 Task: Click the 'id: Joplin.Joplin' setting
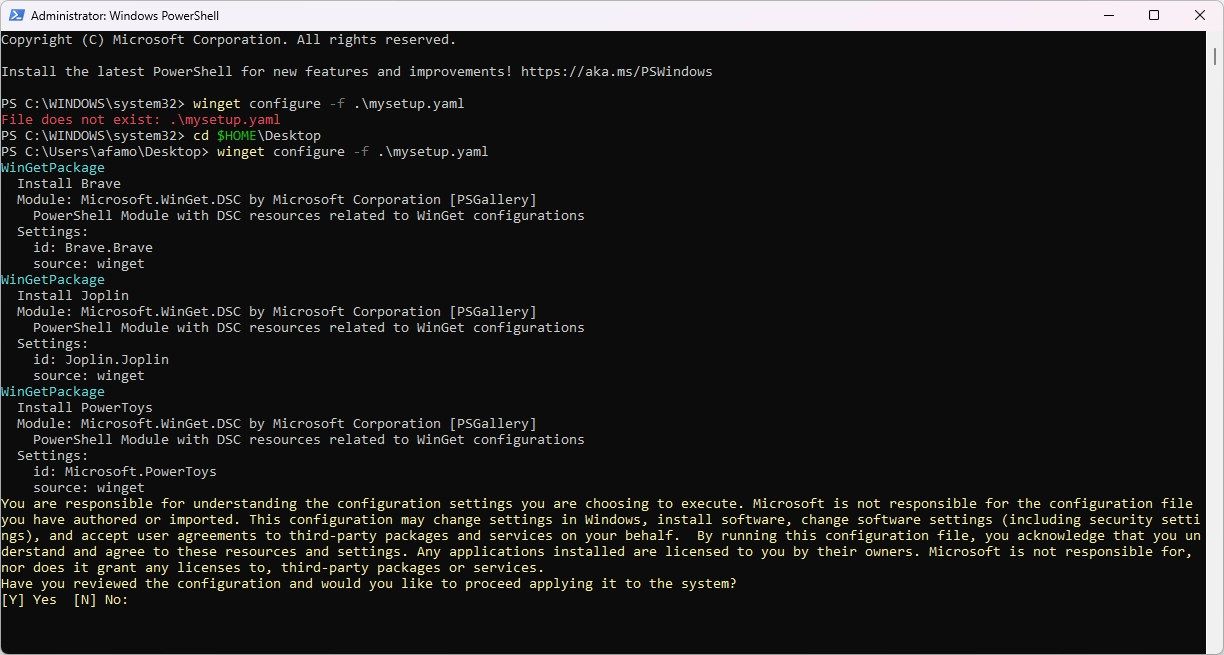[x=101, y=360]
